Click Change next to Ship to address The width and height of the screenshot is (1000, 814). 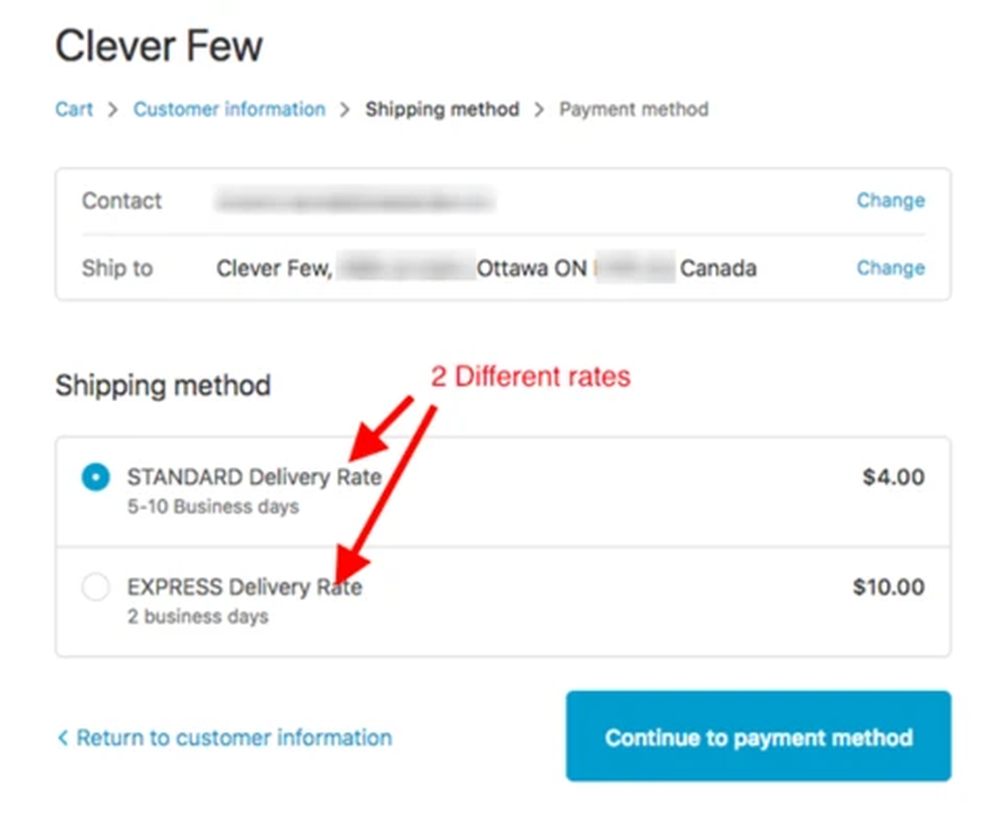pyautogui.click(x=890, y=268)
